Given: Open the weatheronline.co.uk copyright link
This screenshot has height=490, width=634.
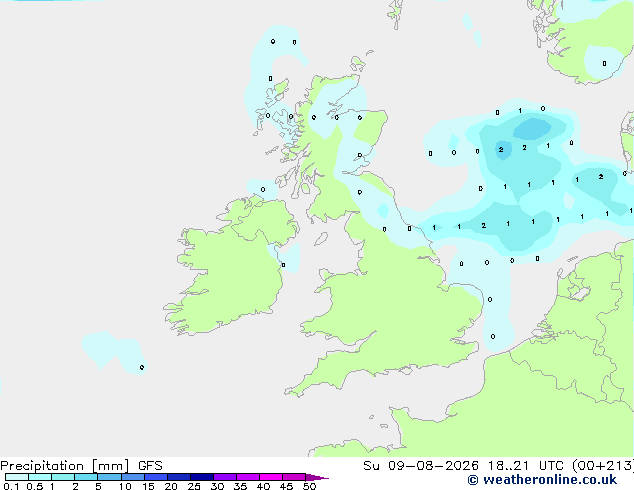Looking at the screenshot, I should pos(542,480).
